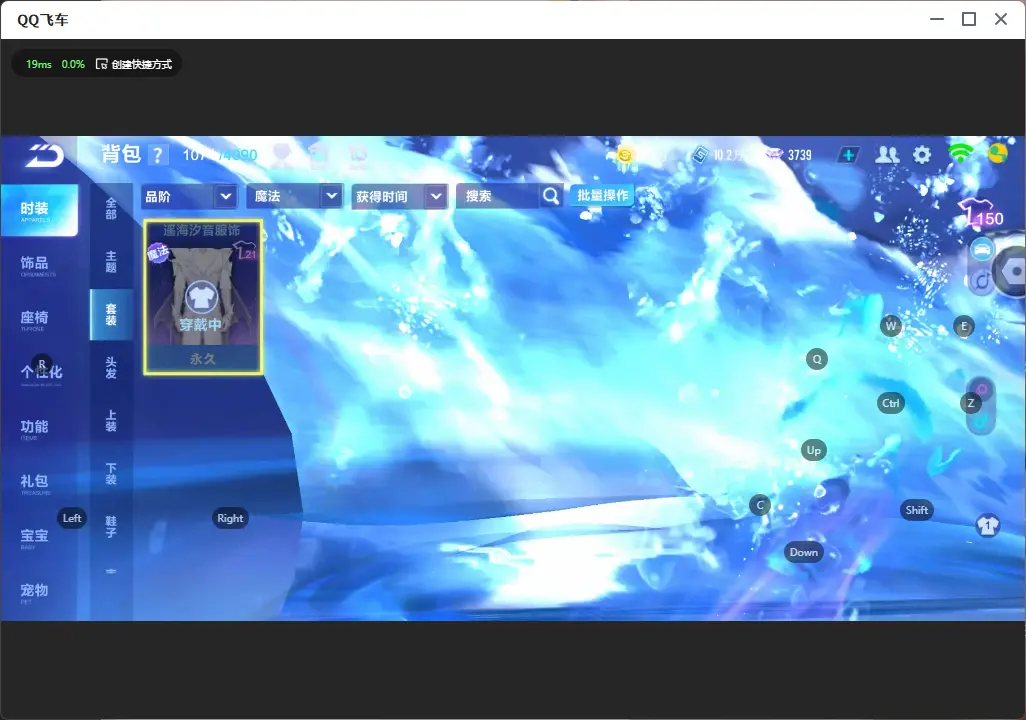This screenshot has width=1026, height=720.
Task: Click the 批量操作 batch operation button
Action: [602, 196]
